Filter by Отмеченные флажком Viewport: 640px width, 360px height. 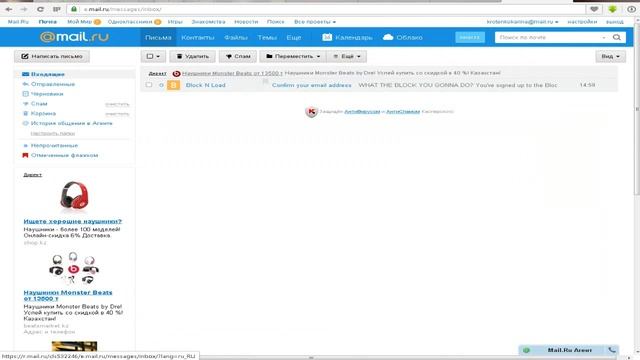(64, 155)
